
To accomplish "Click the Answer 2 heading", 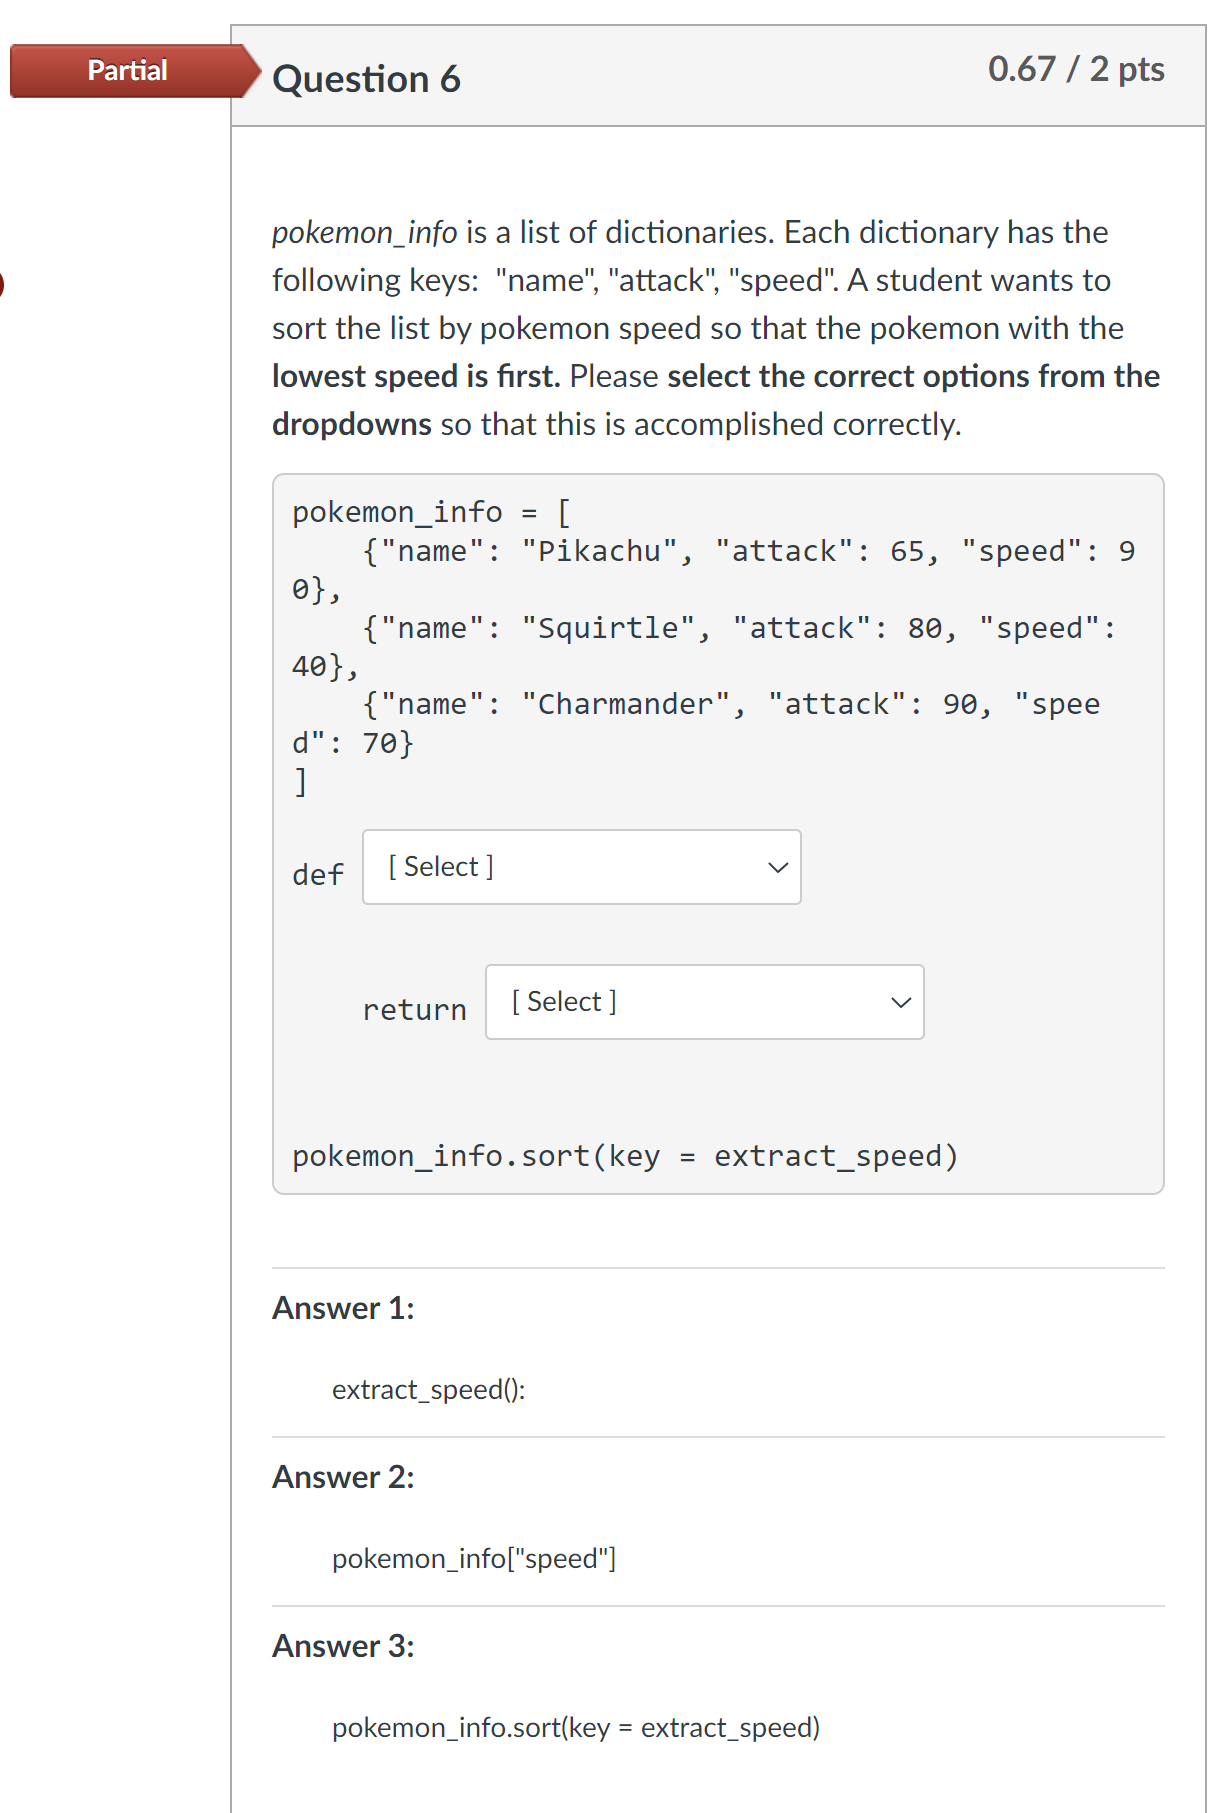I will tap(343, 1477).
